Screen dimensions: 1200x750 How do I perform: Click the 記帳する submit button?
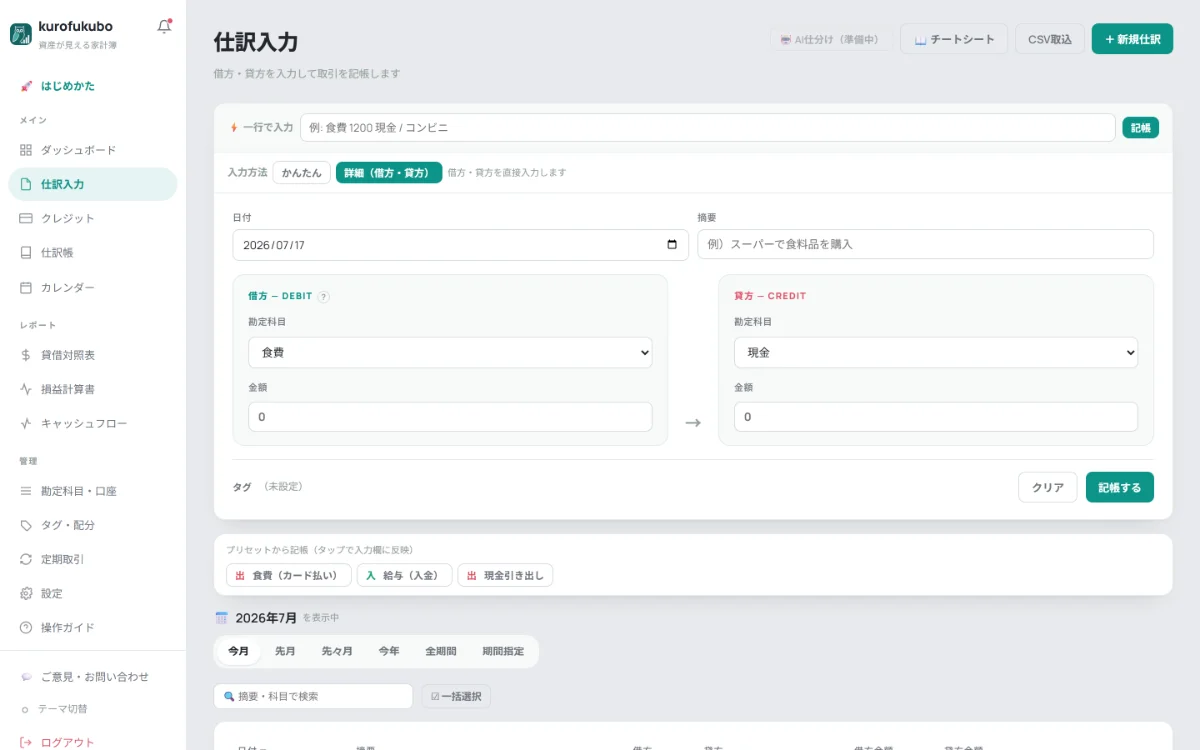1120,487
